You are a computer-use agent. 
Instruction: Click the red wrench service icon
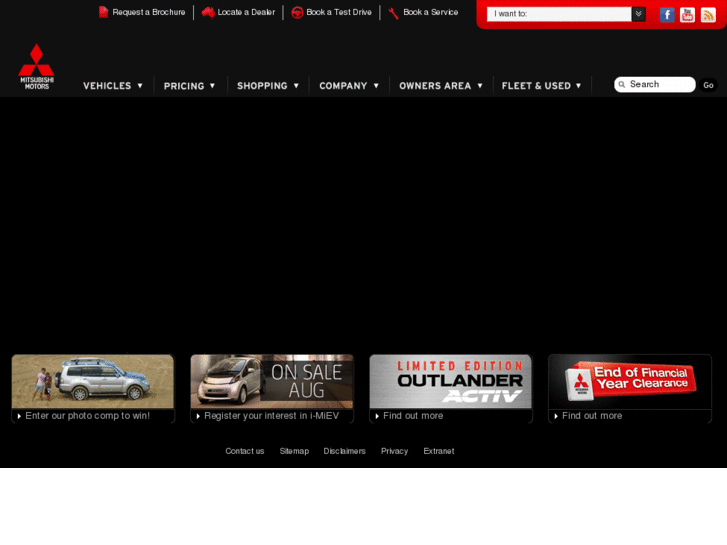point(394,13)
